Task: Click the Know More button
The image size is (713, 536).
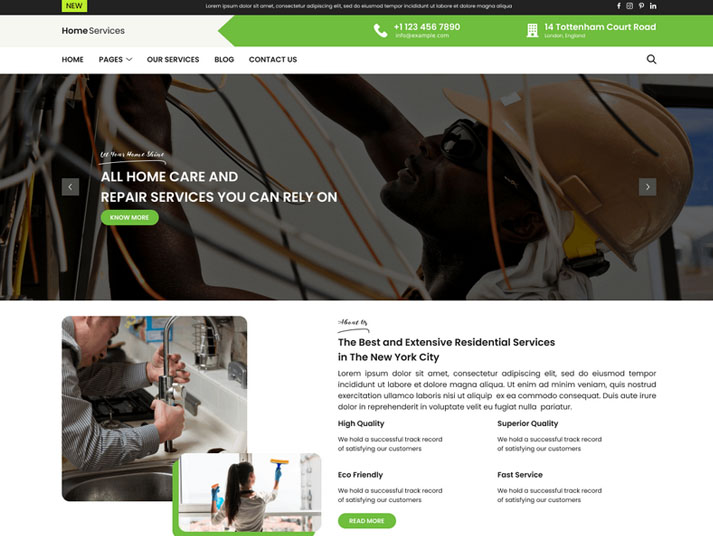Action: coord(130,217)
